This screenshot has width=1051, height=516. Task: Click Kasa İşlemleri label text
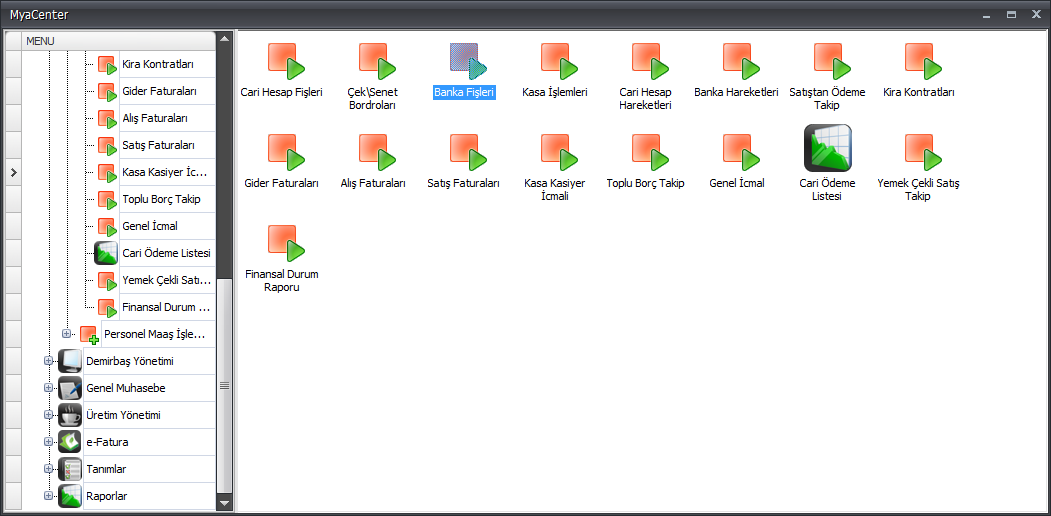555,92
